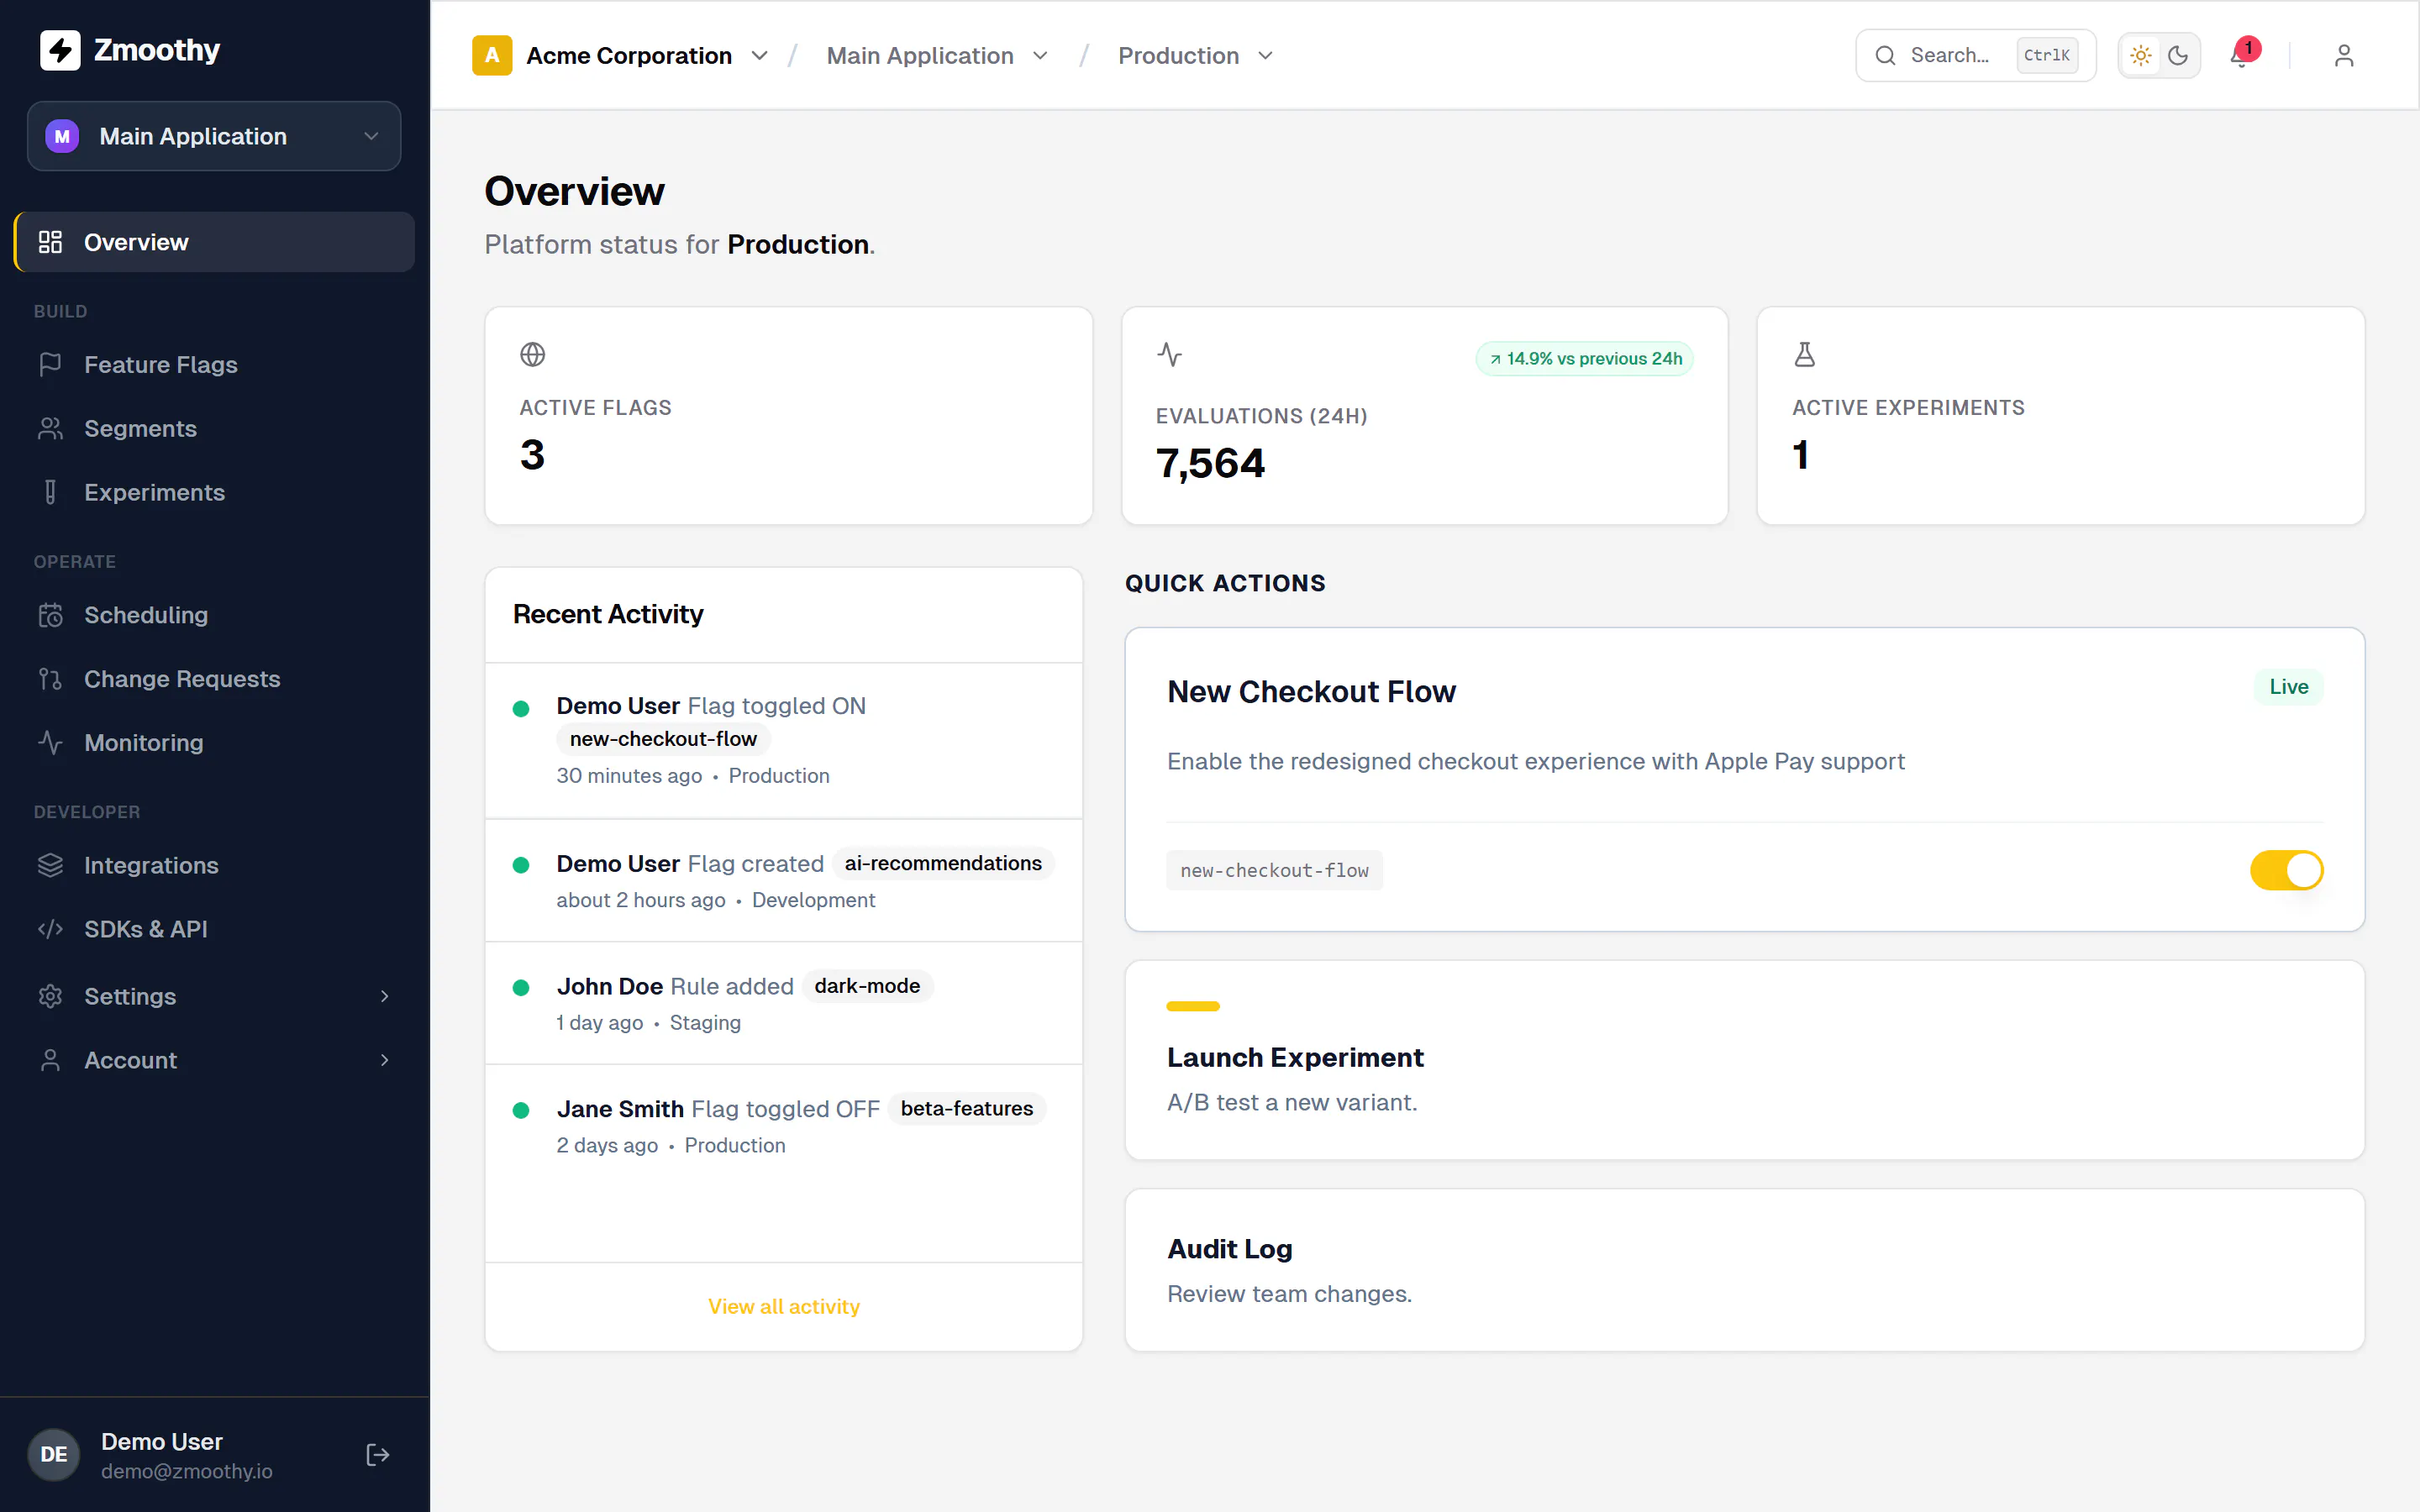Click the orange Acme Corporation A avatar

pyautogui.click(x=492, y=56)
